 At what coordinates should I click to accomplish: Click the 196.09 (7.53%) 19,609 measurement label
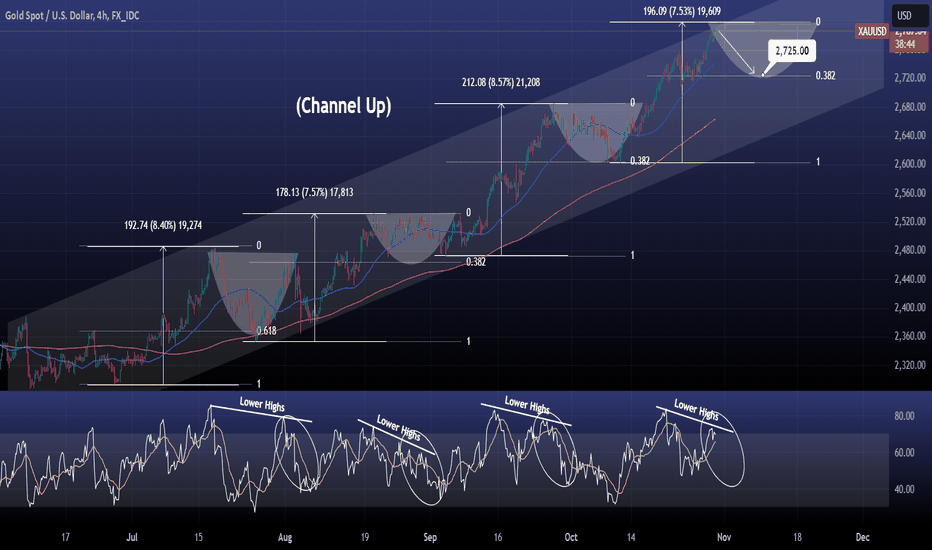pos(682,11)
